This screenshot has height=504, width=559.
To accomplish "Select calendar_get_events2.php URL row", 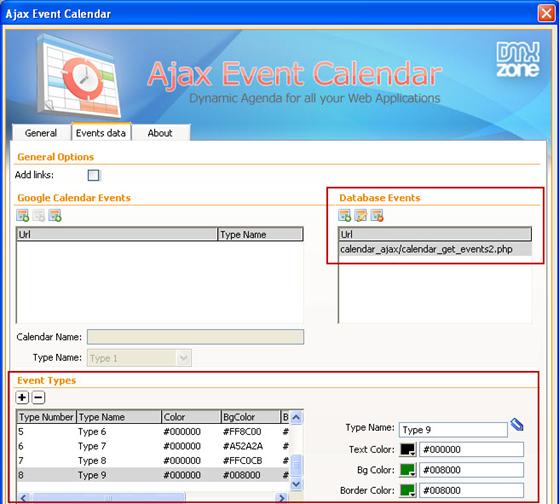I will pos(435,249).
